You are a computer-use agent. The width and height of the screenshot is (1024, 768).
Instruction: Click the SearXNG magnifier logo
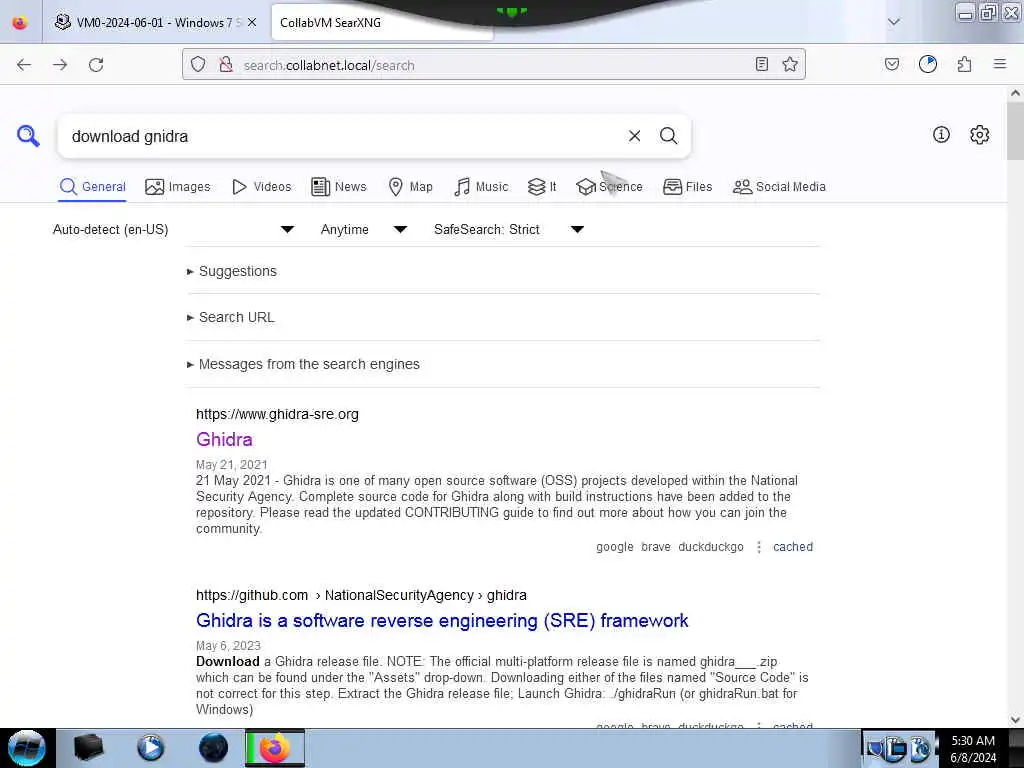[28, 136]
